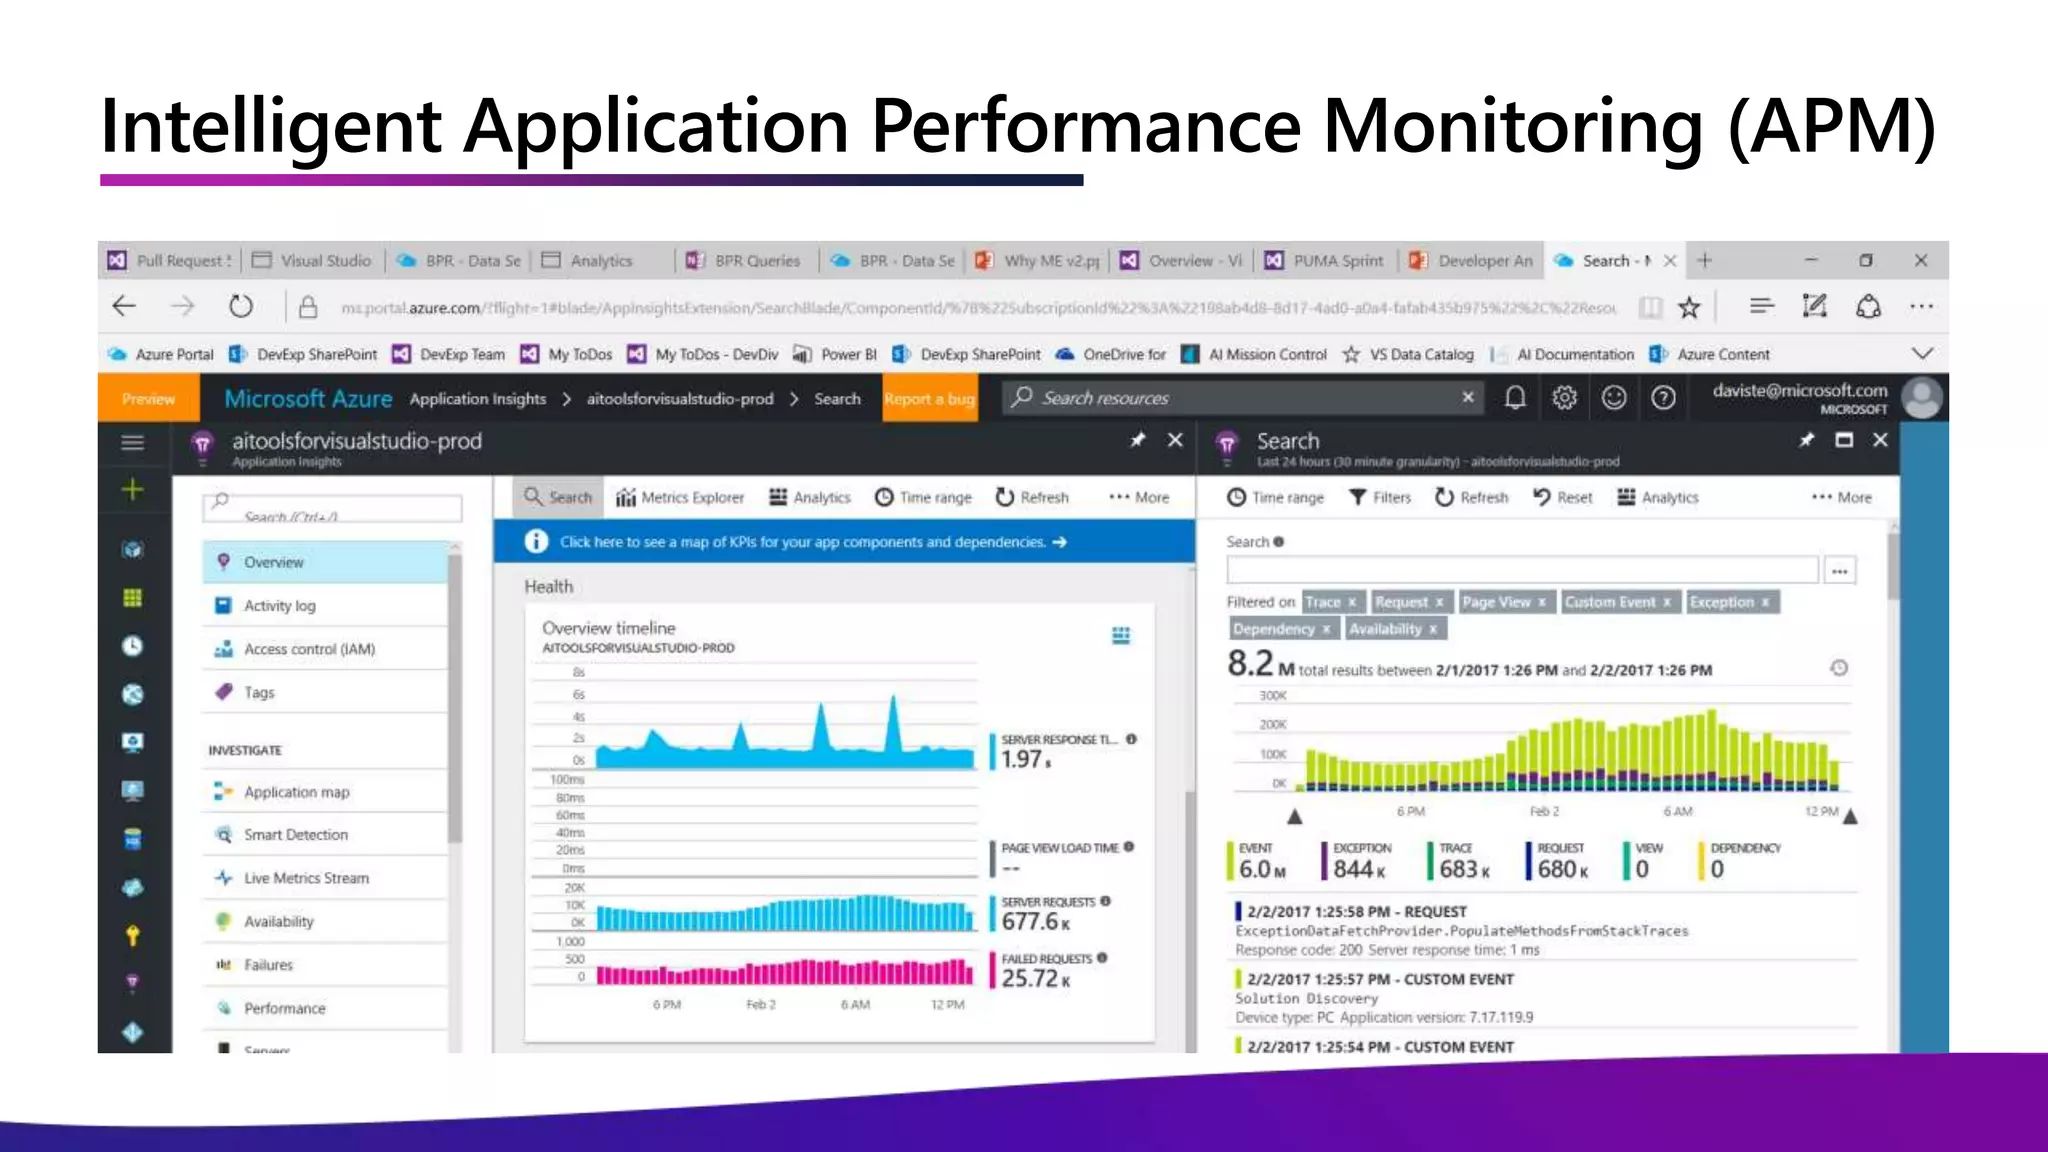The image size is (2048, 1152).
Task: Remove the Request filter tag
Action: (1439, 602)
